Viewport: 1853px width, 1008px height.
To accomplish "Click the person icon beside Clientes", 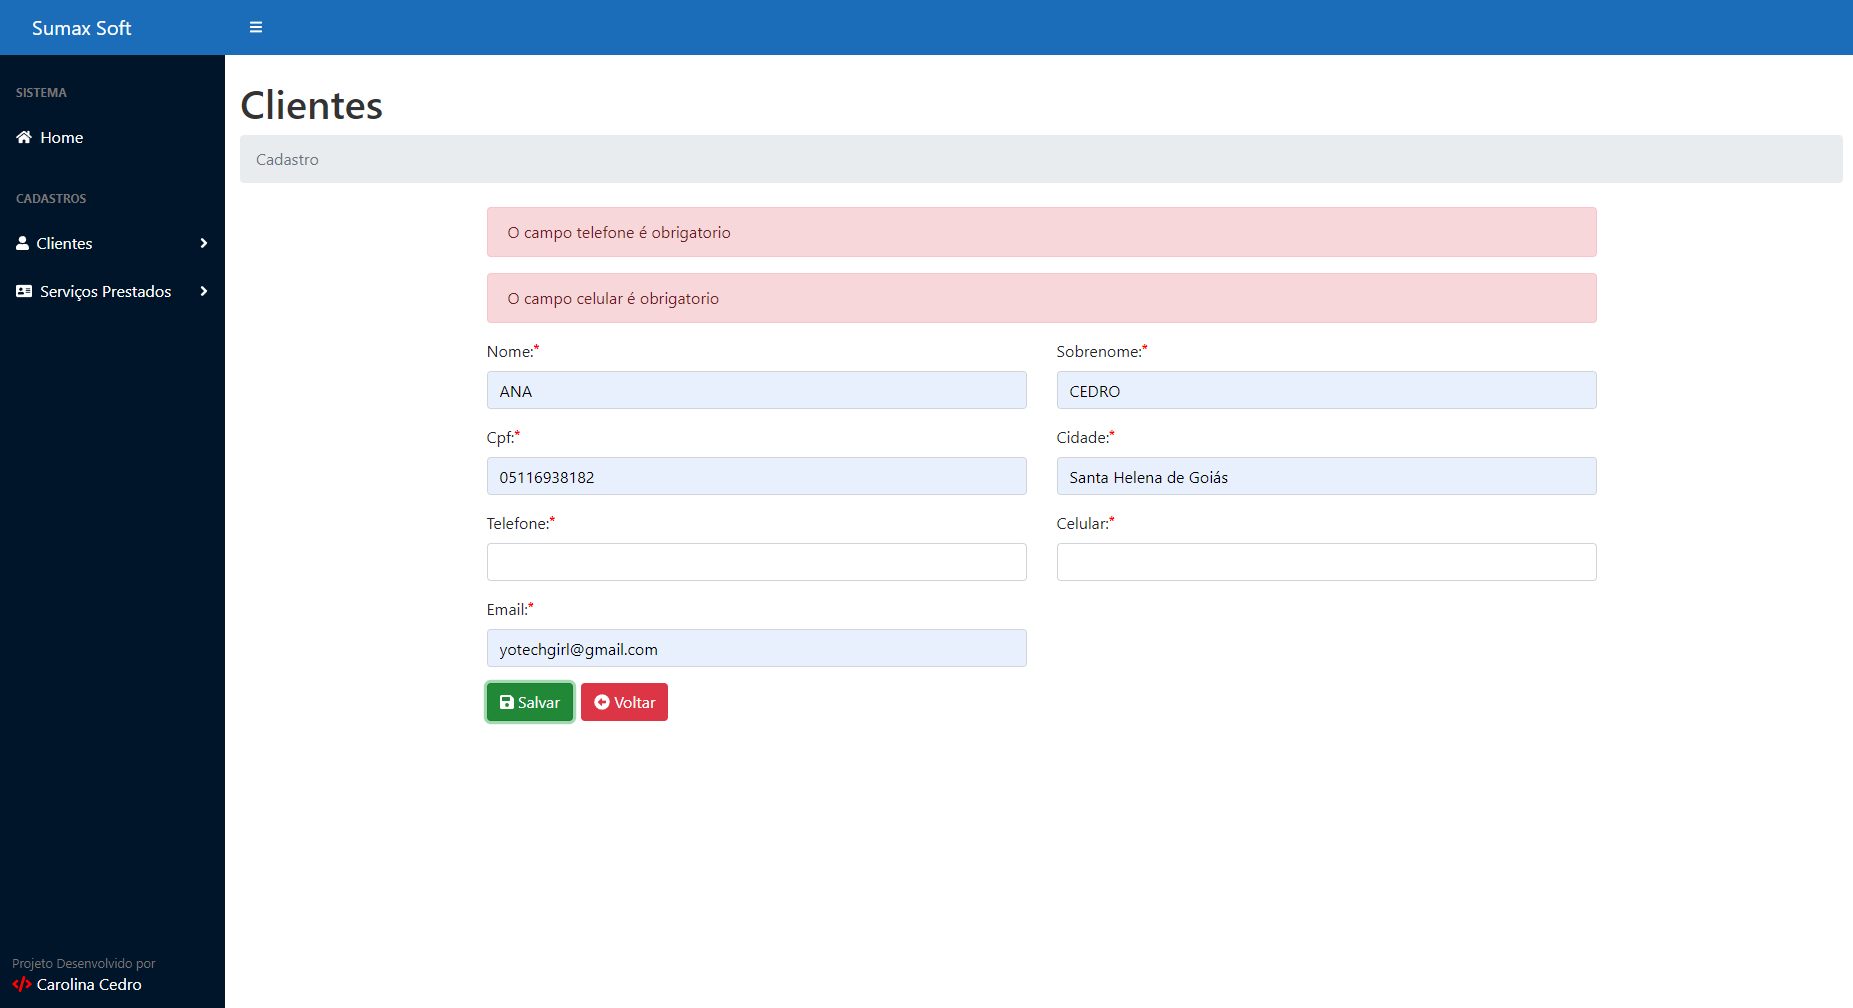I will [22, 243].
